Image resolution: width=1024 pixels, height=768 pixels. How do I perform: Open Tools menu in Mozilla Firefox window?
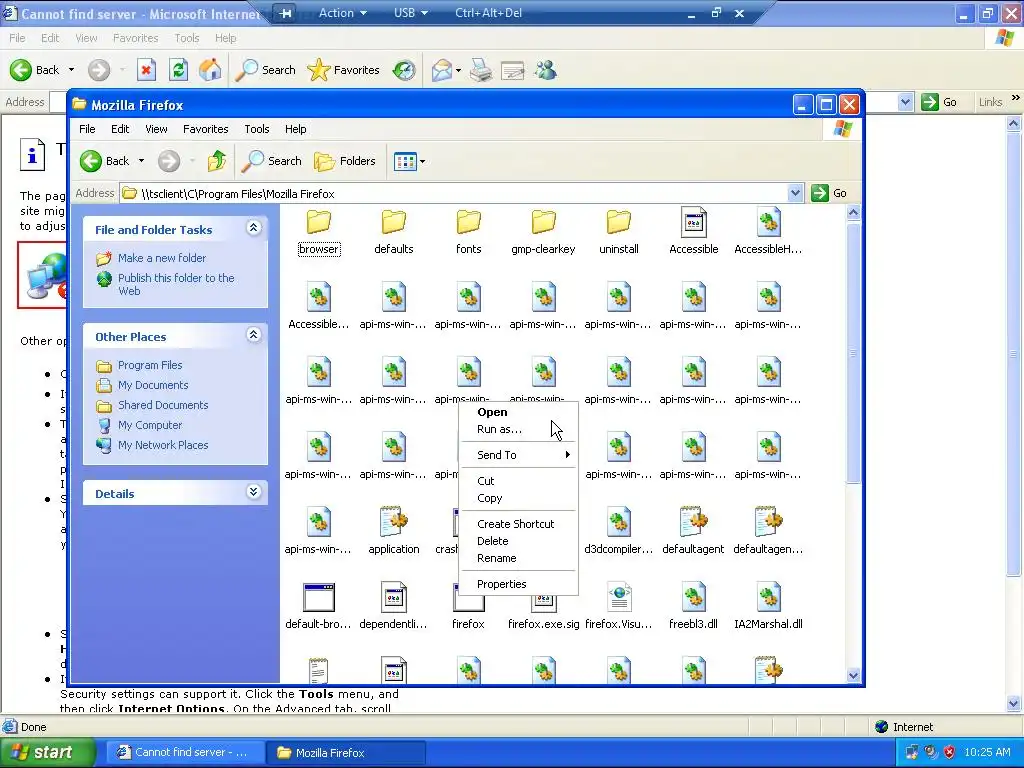coord(257,129)
